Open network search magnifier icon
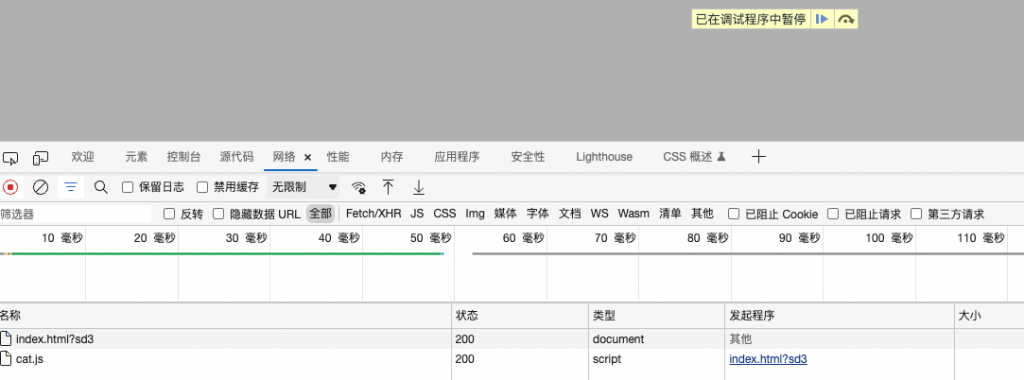The image size is (1024, 380). (x=101, y=187)
